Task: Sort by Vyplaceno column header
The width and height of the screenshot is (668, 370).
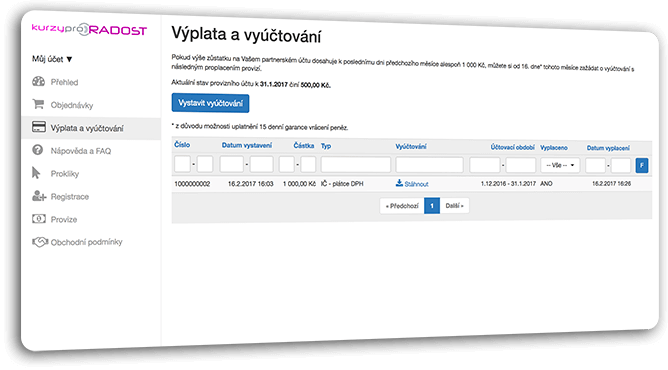Action: pyautogui.click(x=554, y=148)
